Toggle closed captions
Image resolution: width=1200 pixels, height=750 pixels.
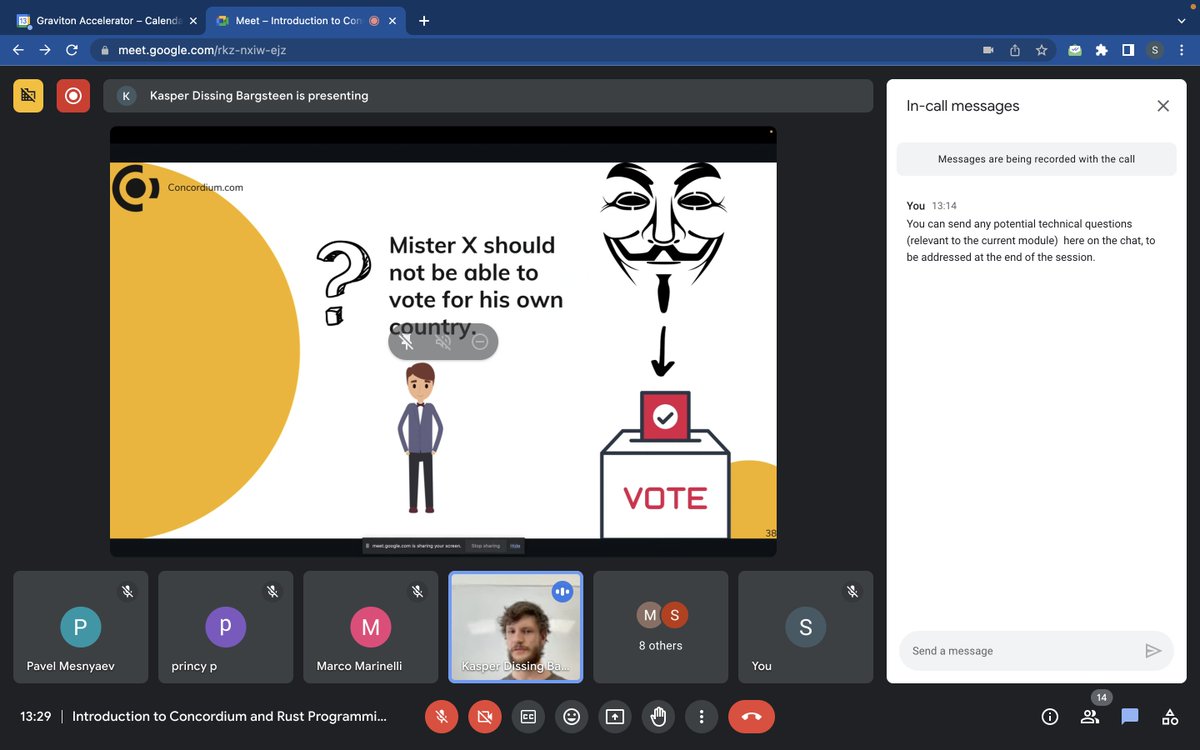[x=528, y=716]
